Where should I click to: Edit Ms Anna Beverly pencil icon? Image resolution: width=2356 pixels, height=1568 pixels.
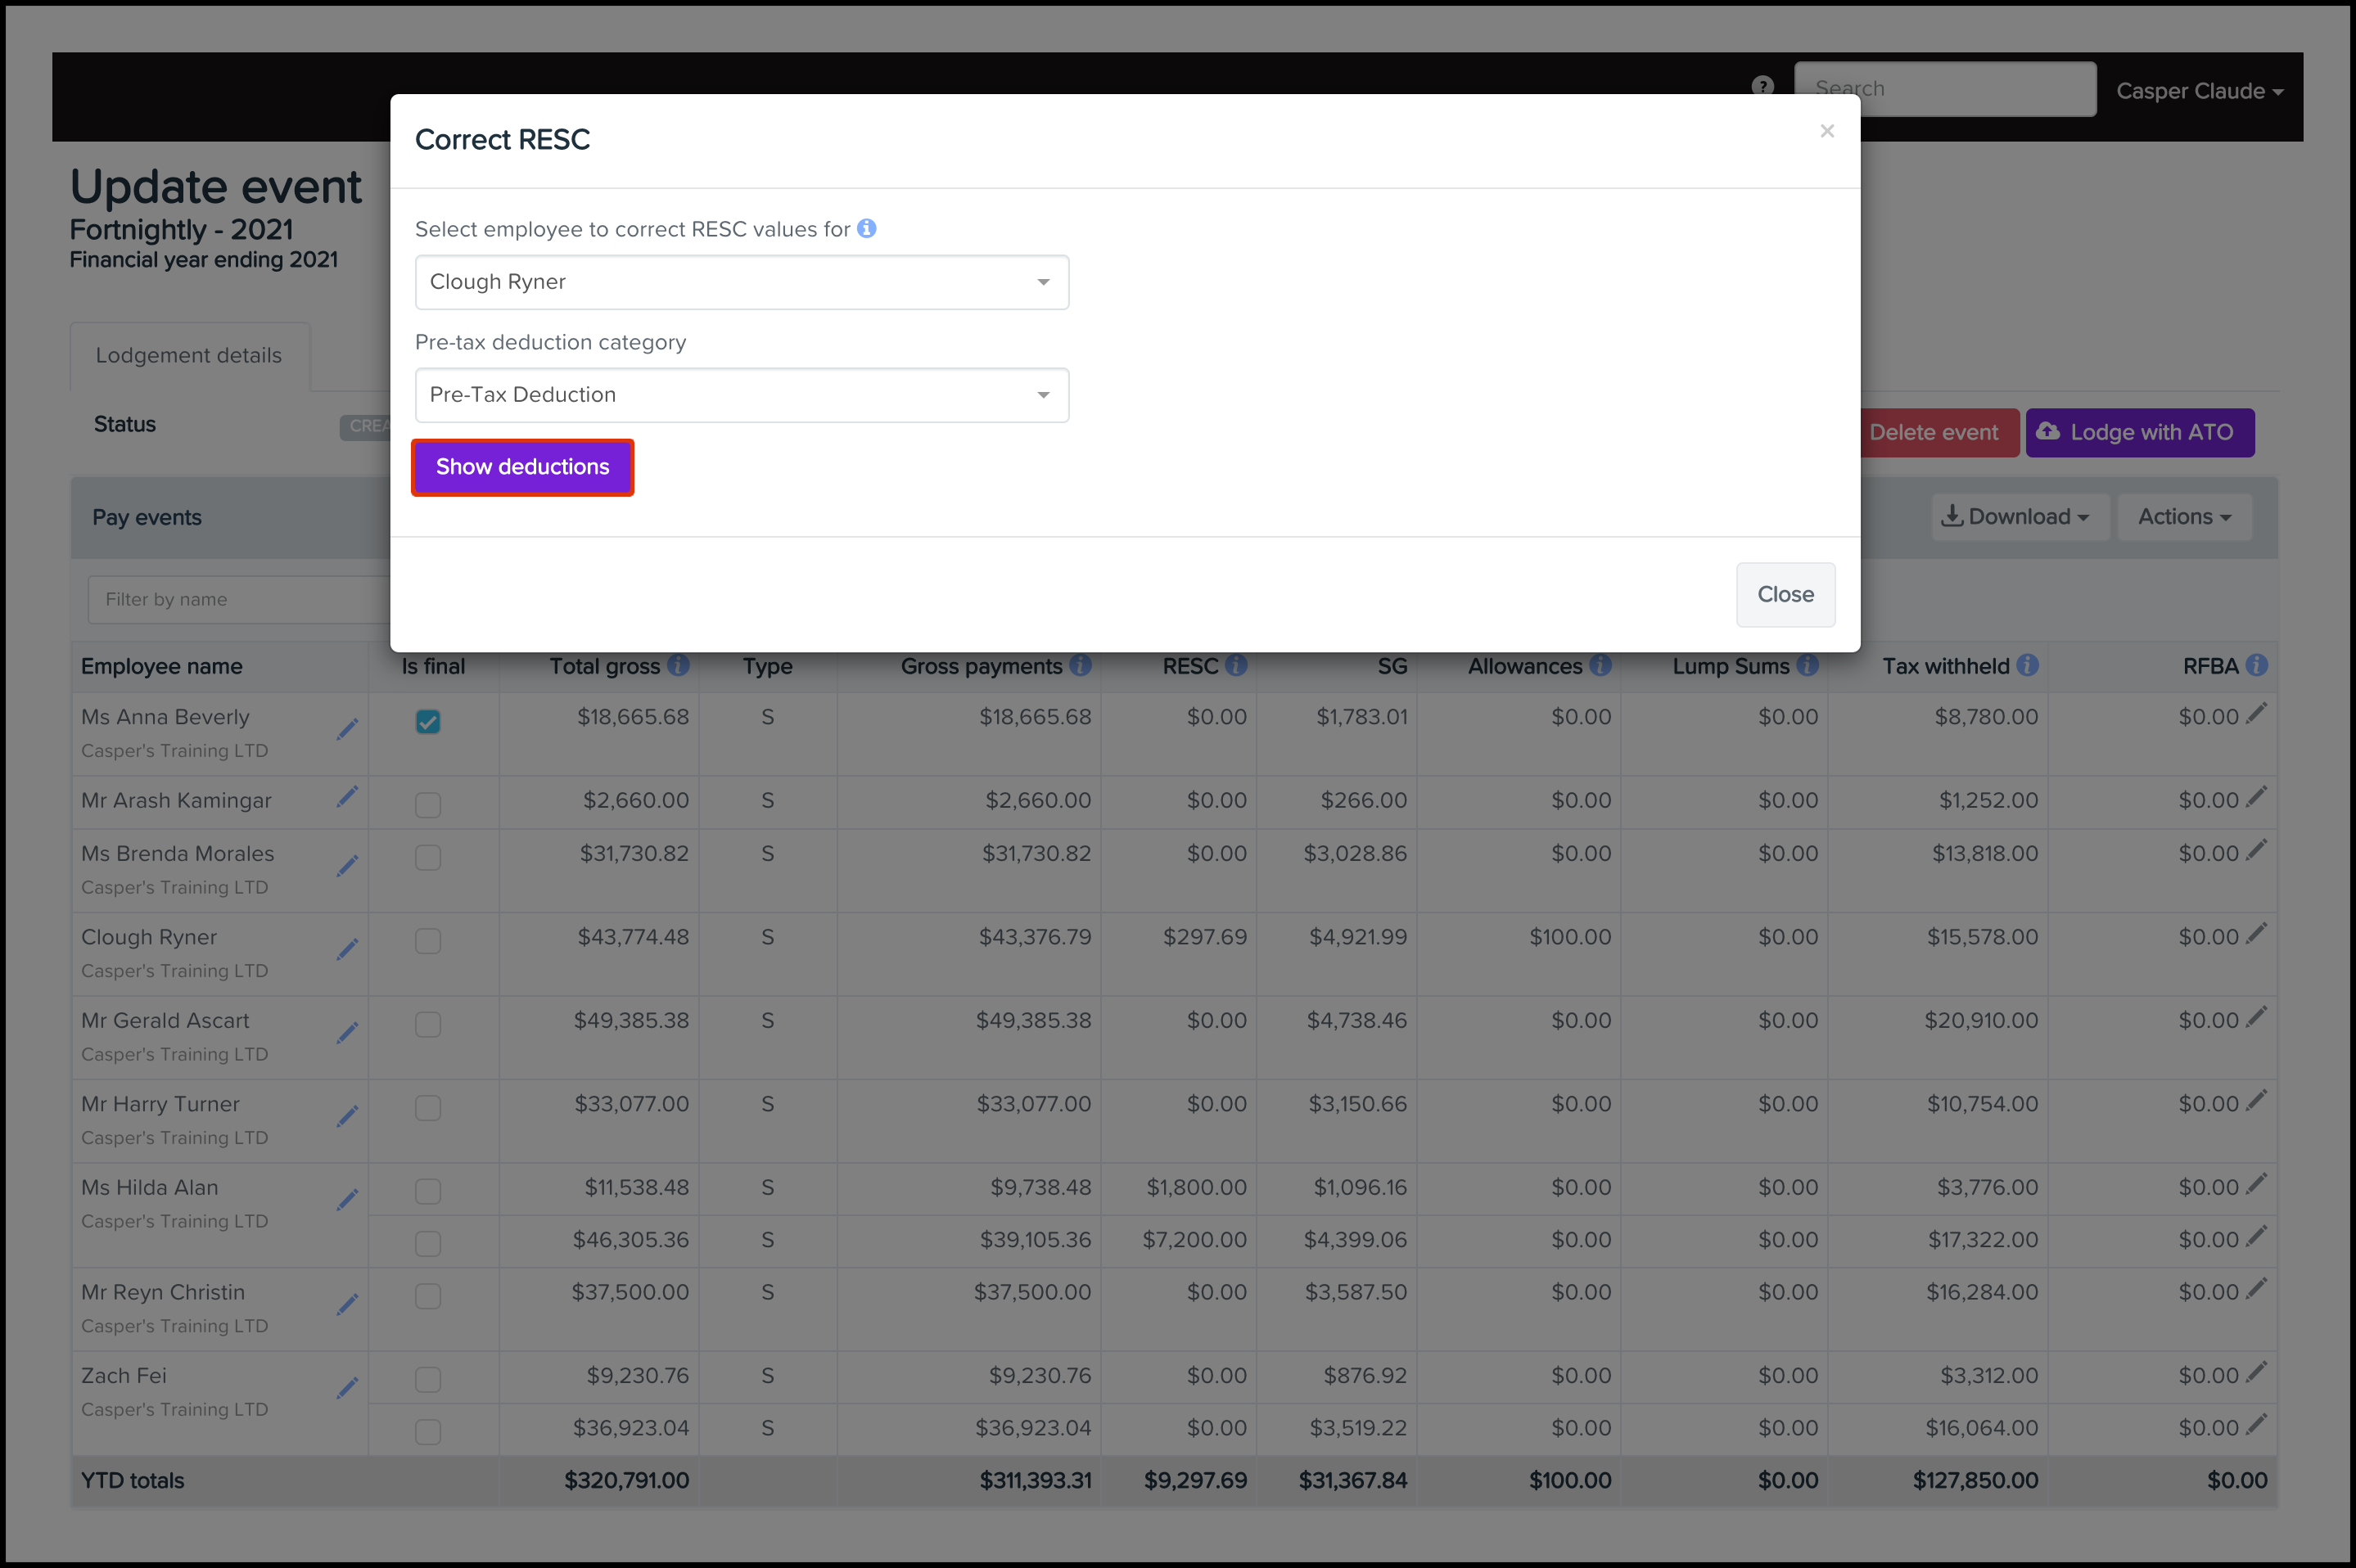click(347, 729)
